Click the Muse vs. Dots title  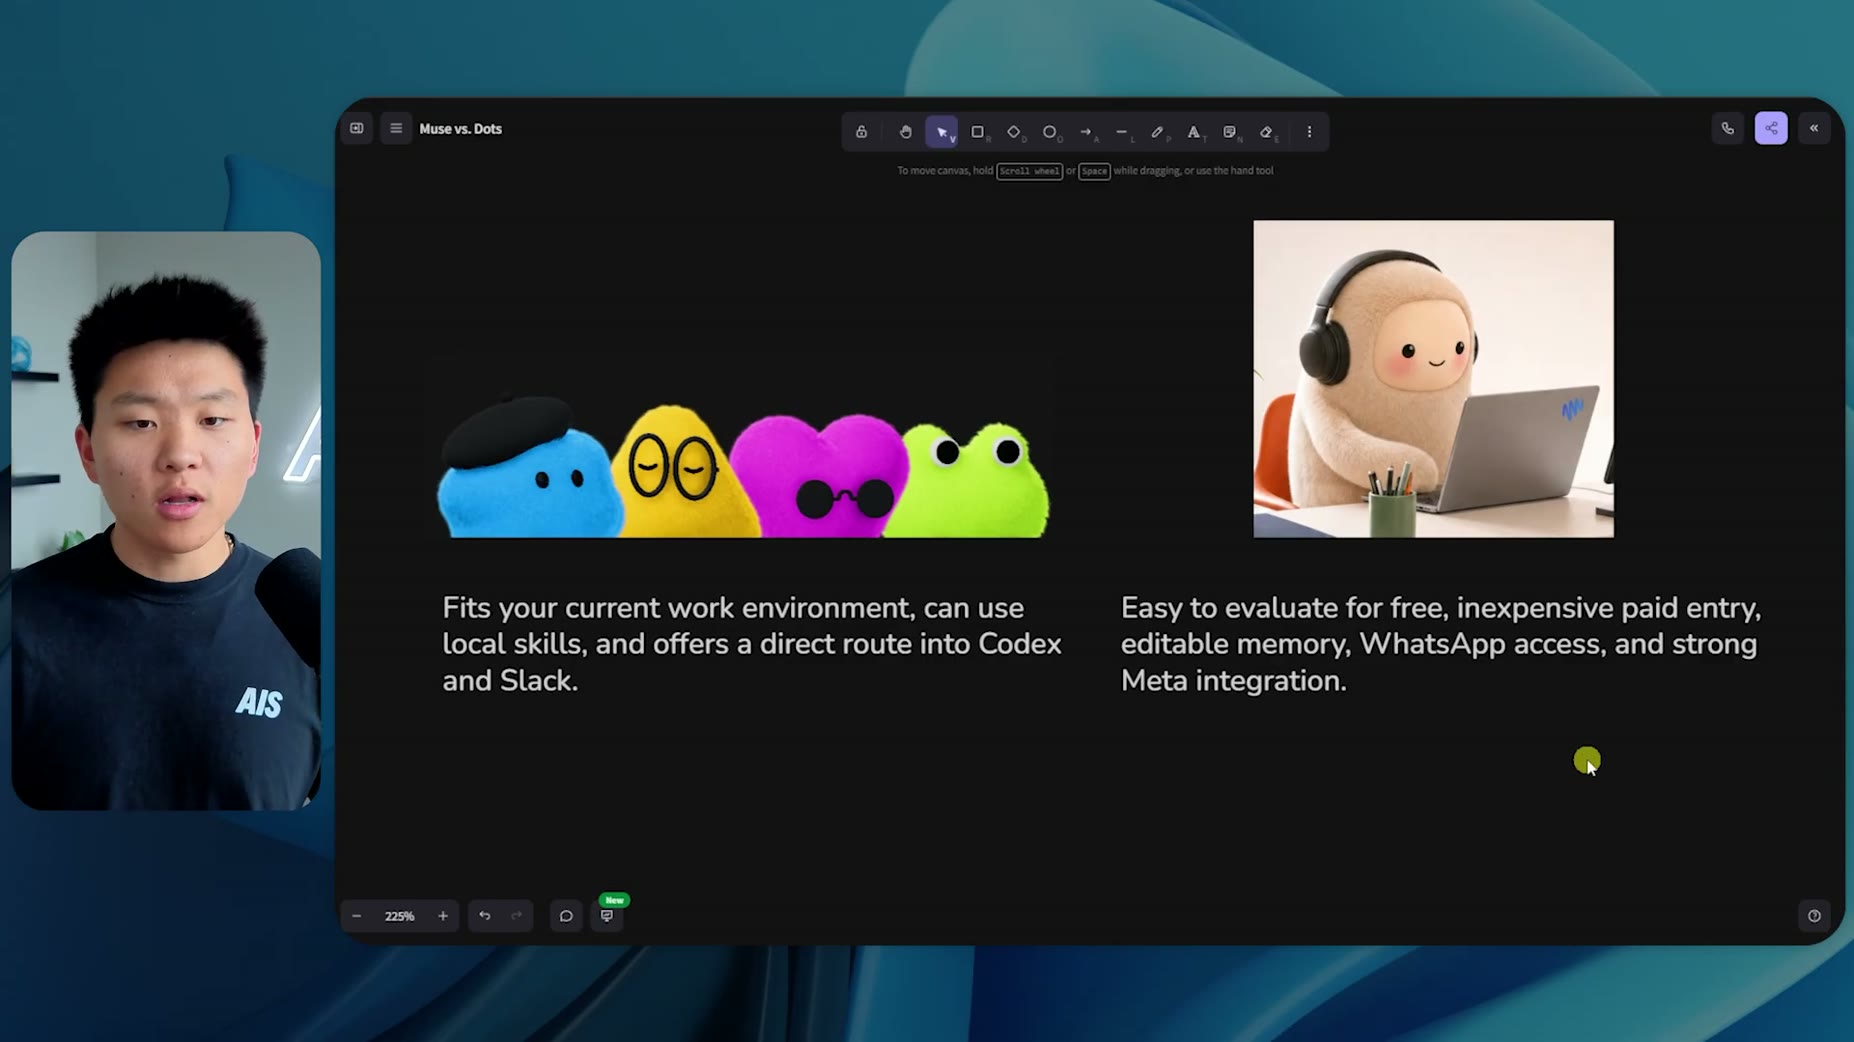(460, 129)
